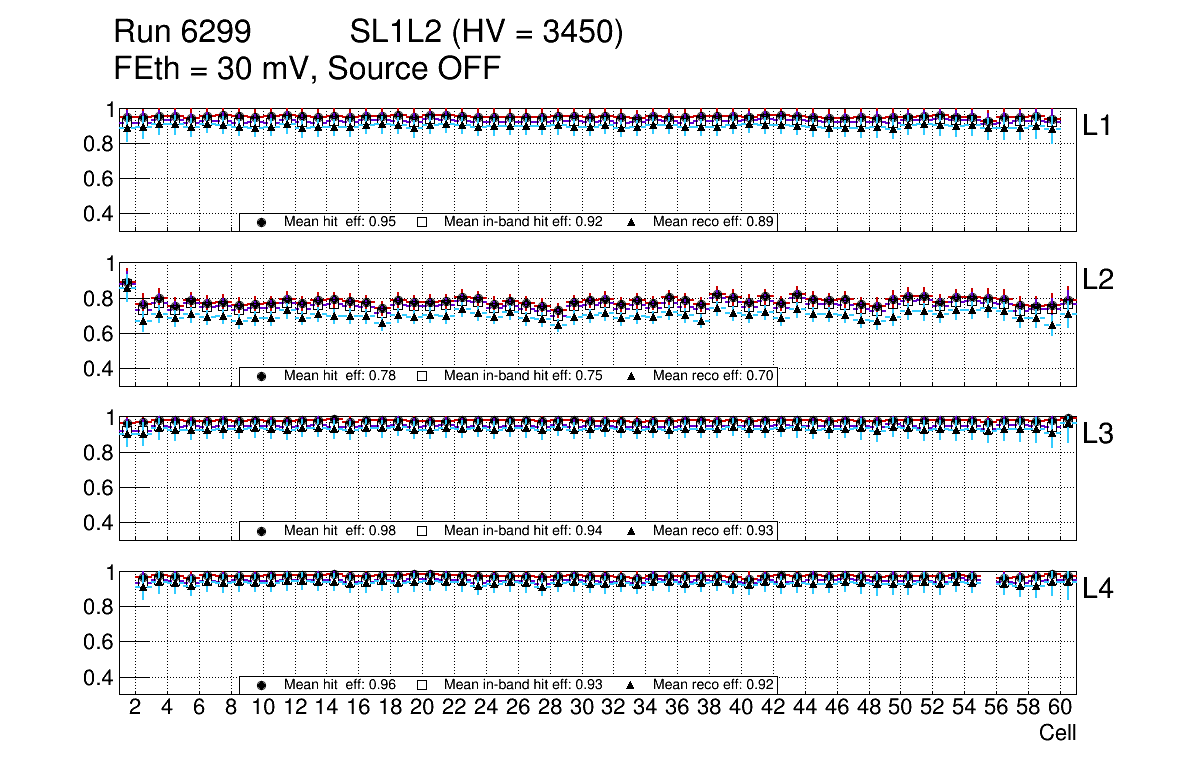Image resolution: width=1196 pixels, height=772 pixels.
Task: Click the filled circle marker in L4 legend
Action: pyautogui.click(x=262, y=685)
